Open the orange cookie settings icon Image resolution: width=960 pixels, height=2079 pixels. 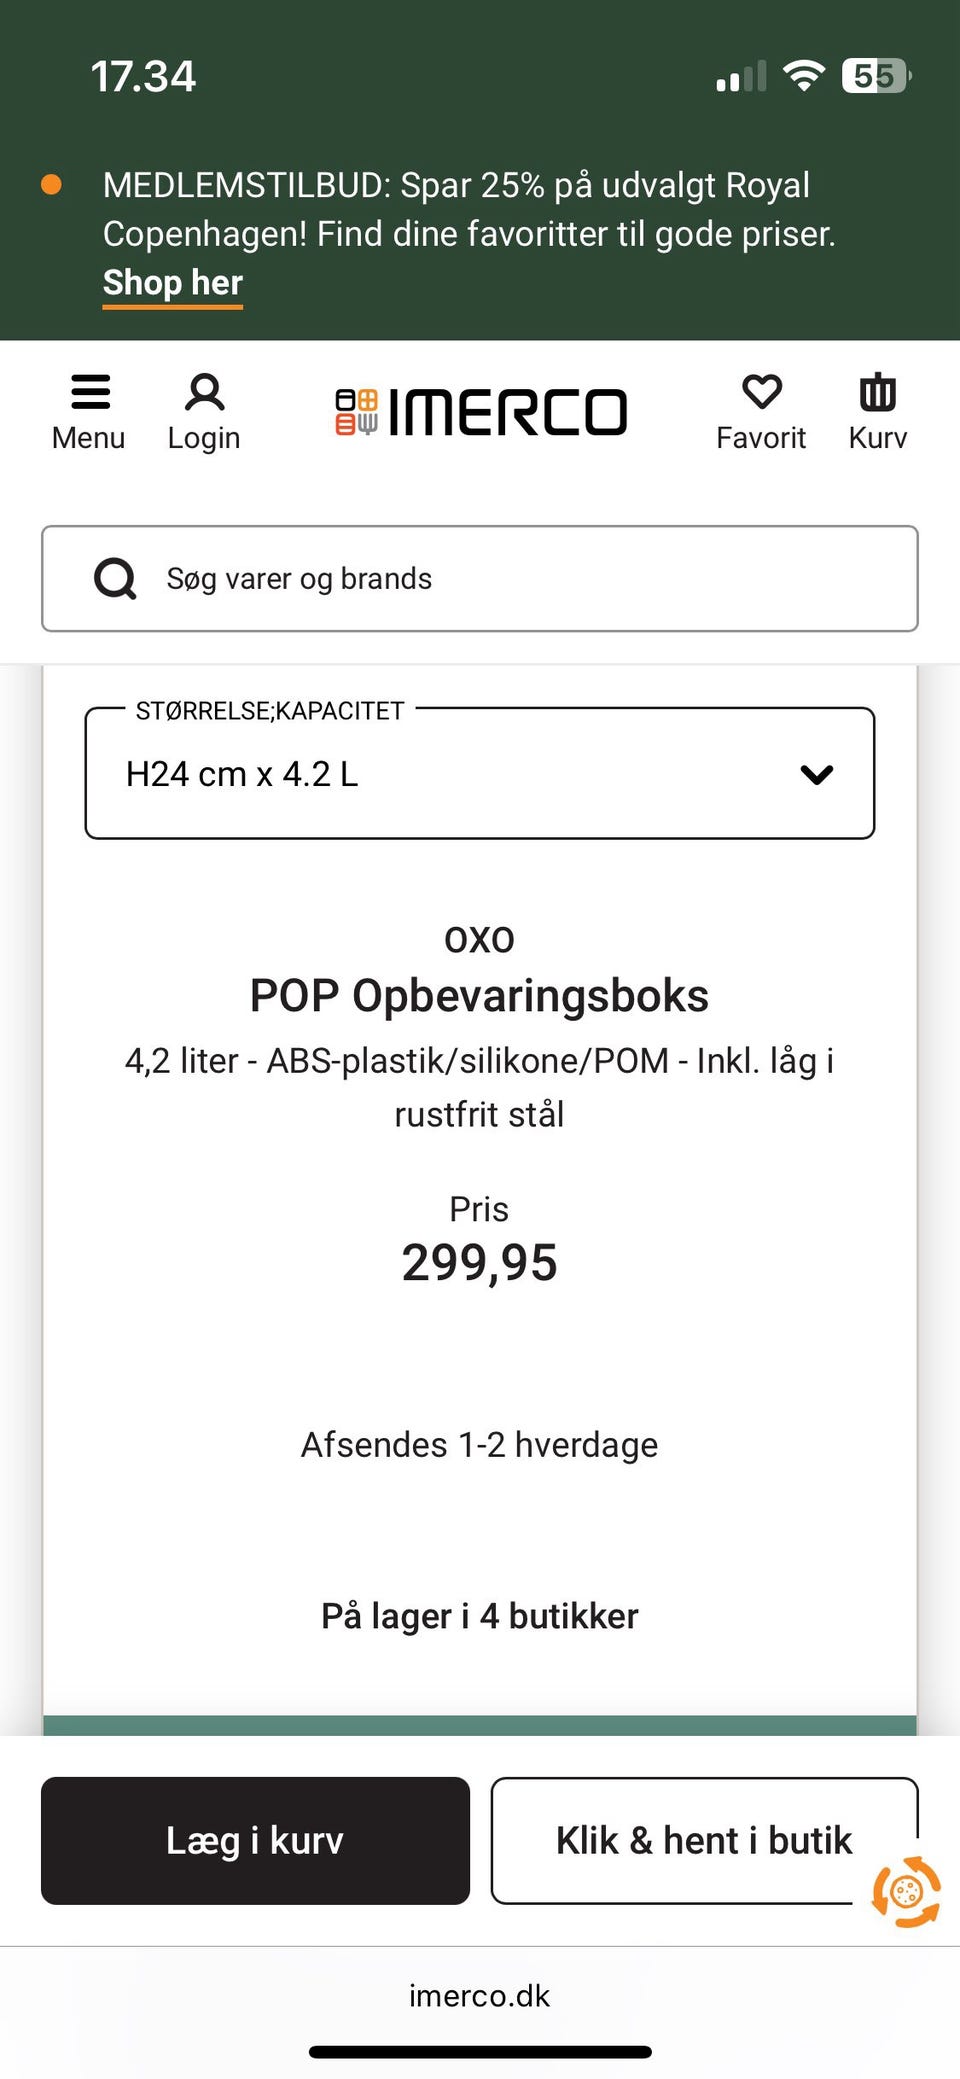click(x=906, y=1891)
